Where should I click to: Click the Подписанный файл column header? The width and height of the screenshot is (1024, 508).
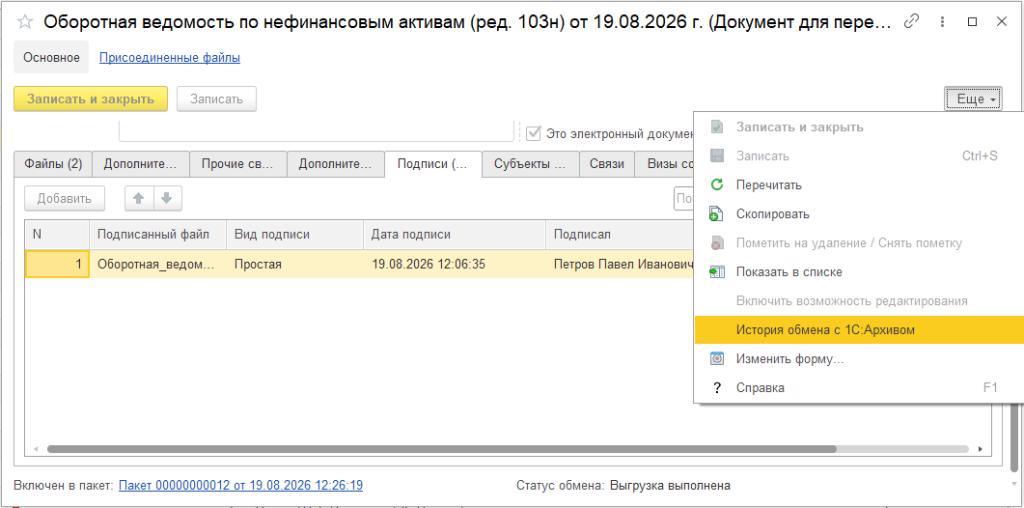[158, 234]
